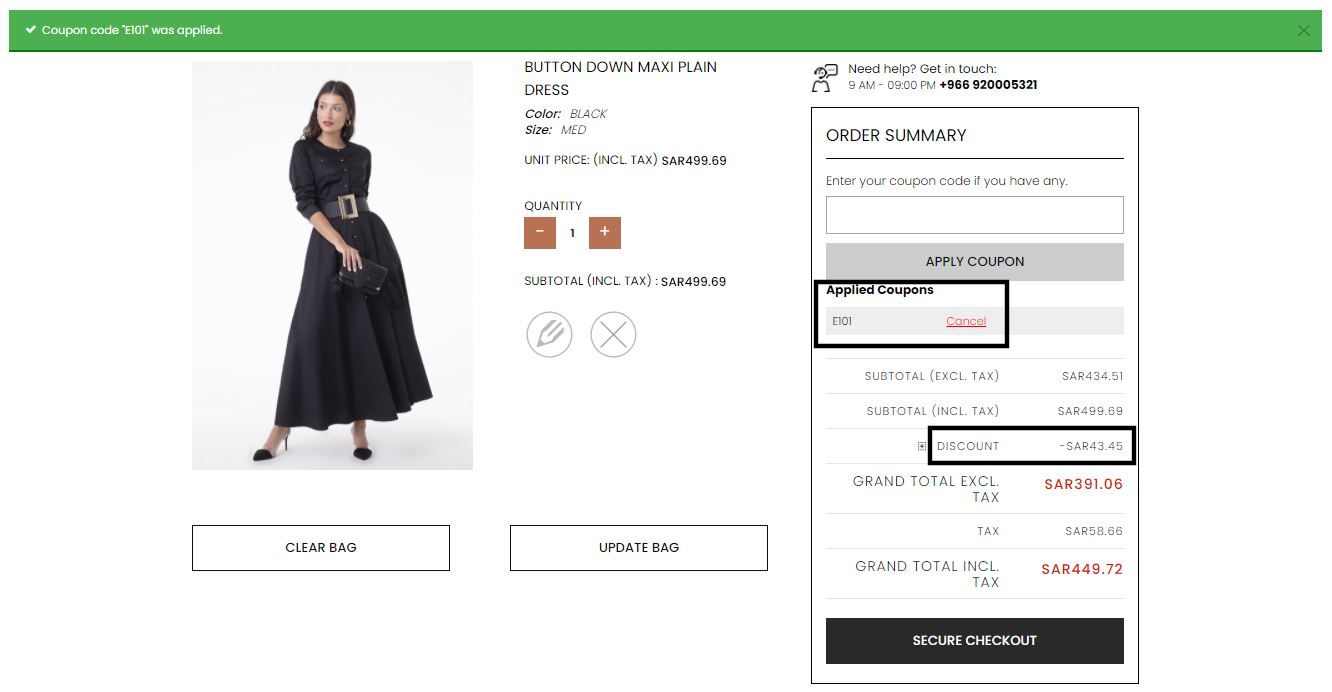Decrease quantity with the minus icon
The width and height of the screenshot is (1332, 692).
pyautogui.click(x=539, y=232)
